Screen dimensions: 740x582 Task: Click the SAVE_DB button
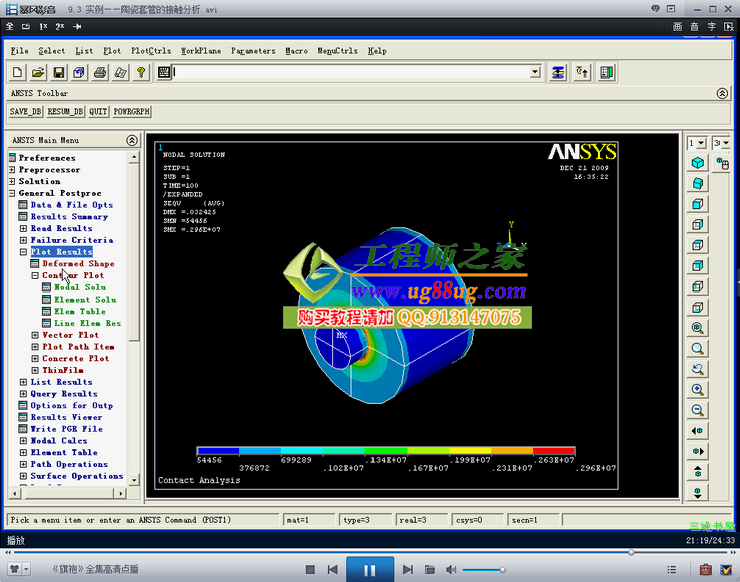click(x=25, y=112)
